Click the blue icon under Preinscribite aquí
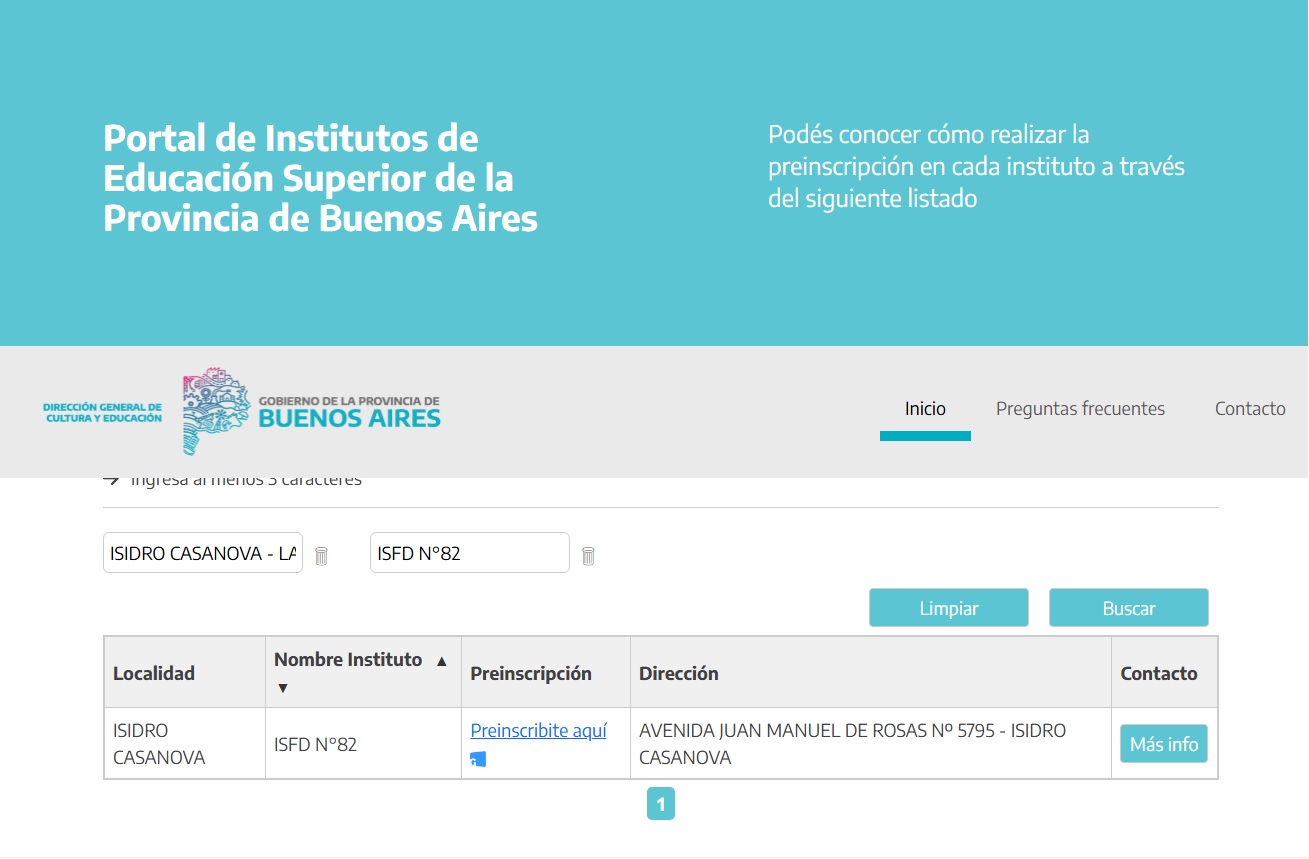 [x=478, y=760]
